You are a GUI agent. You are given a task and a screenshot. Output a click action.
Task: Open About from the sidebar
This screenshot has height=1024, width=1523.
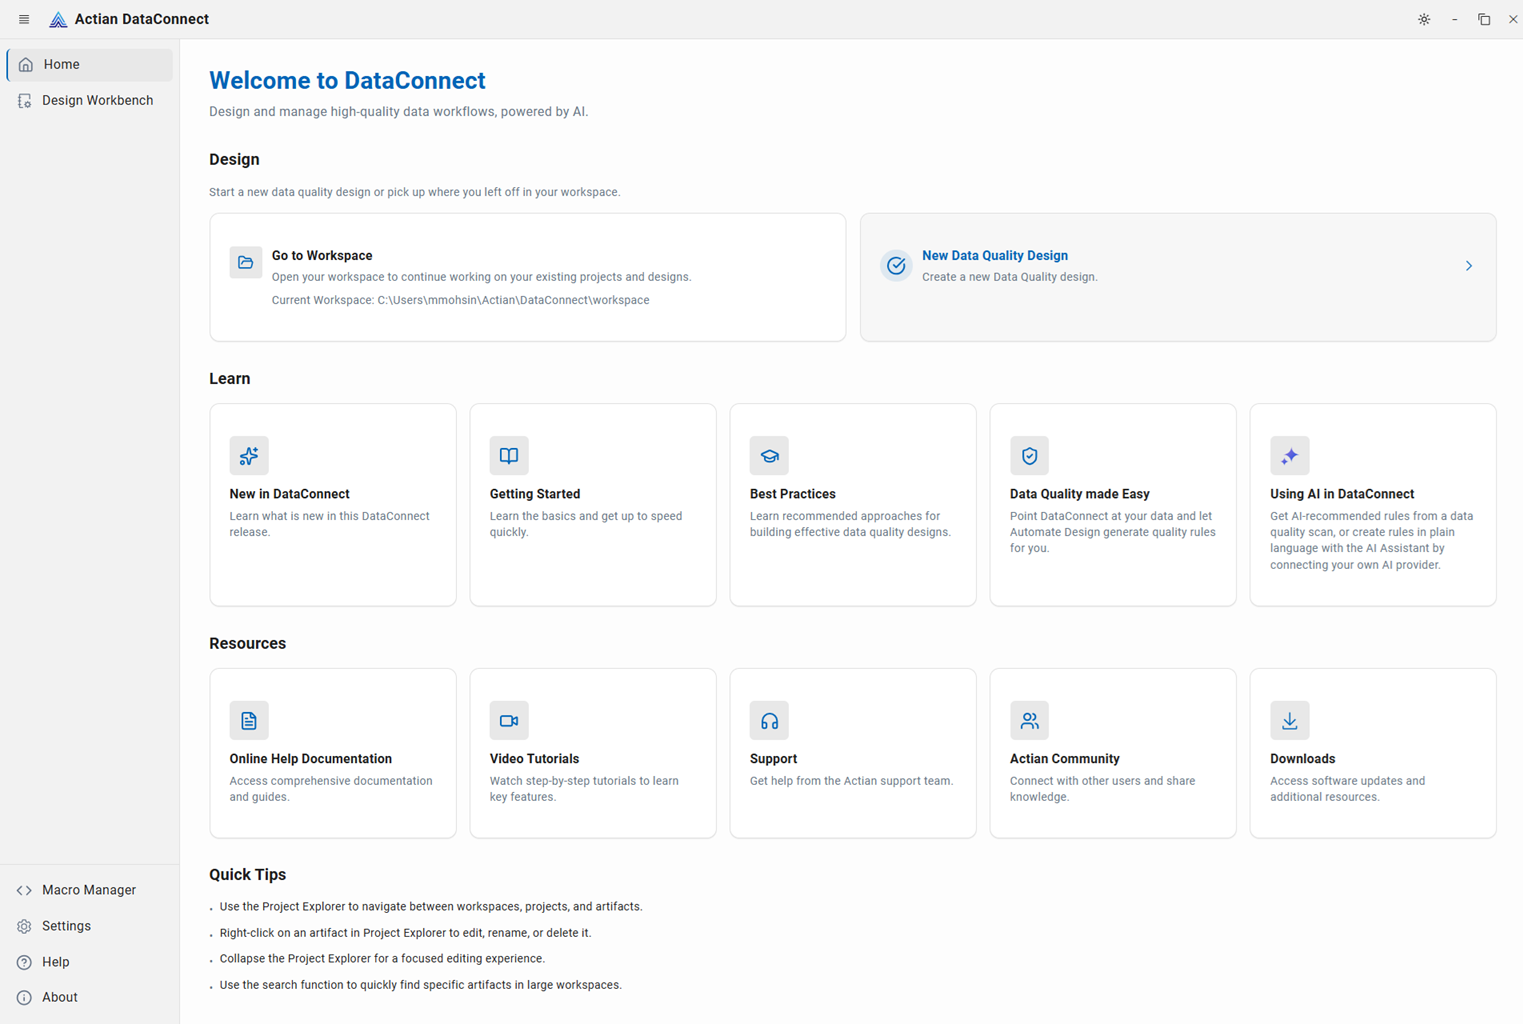[90, 997]
